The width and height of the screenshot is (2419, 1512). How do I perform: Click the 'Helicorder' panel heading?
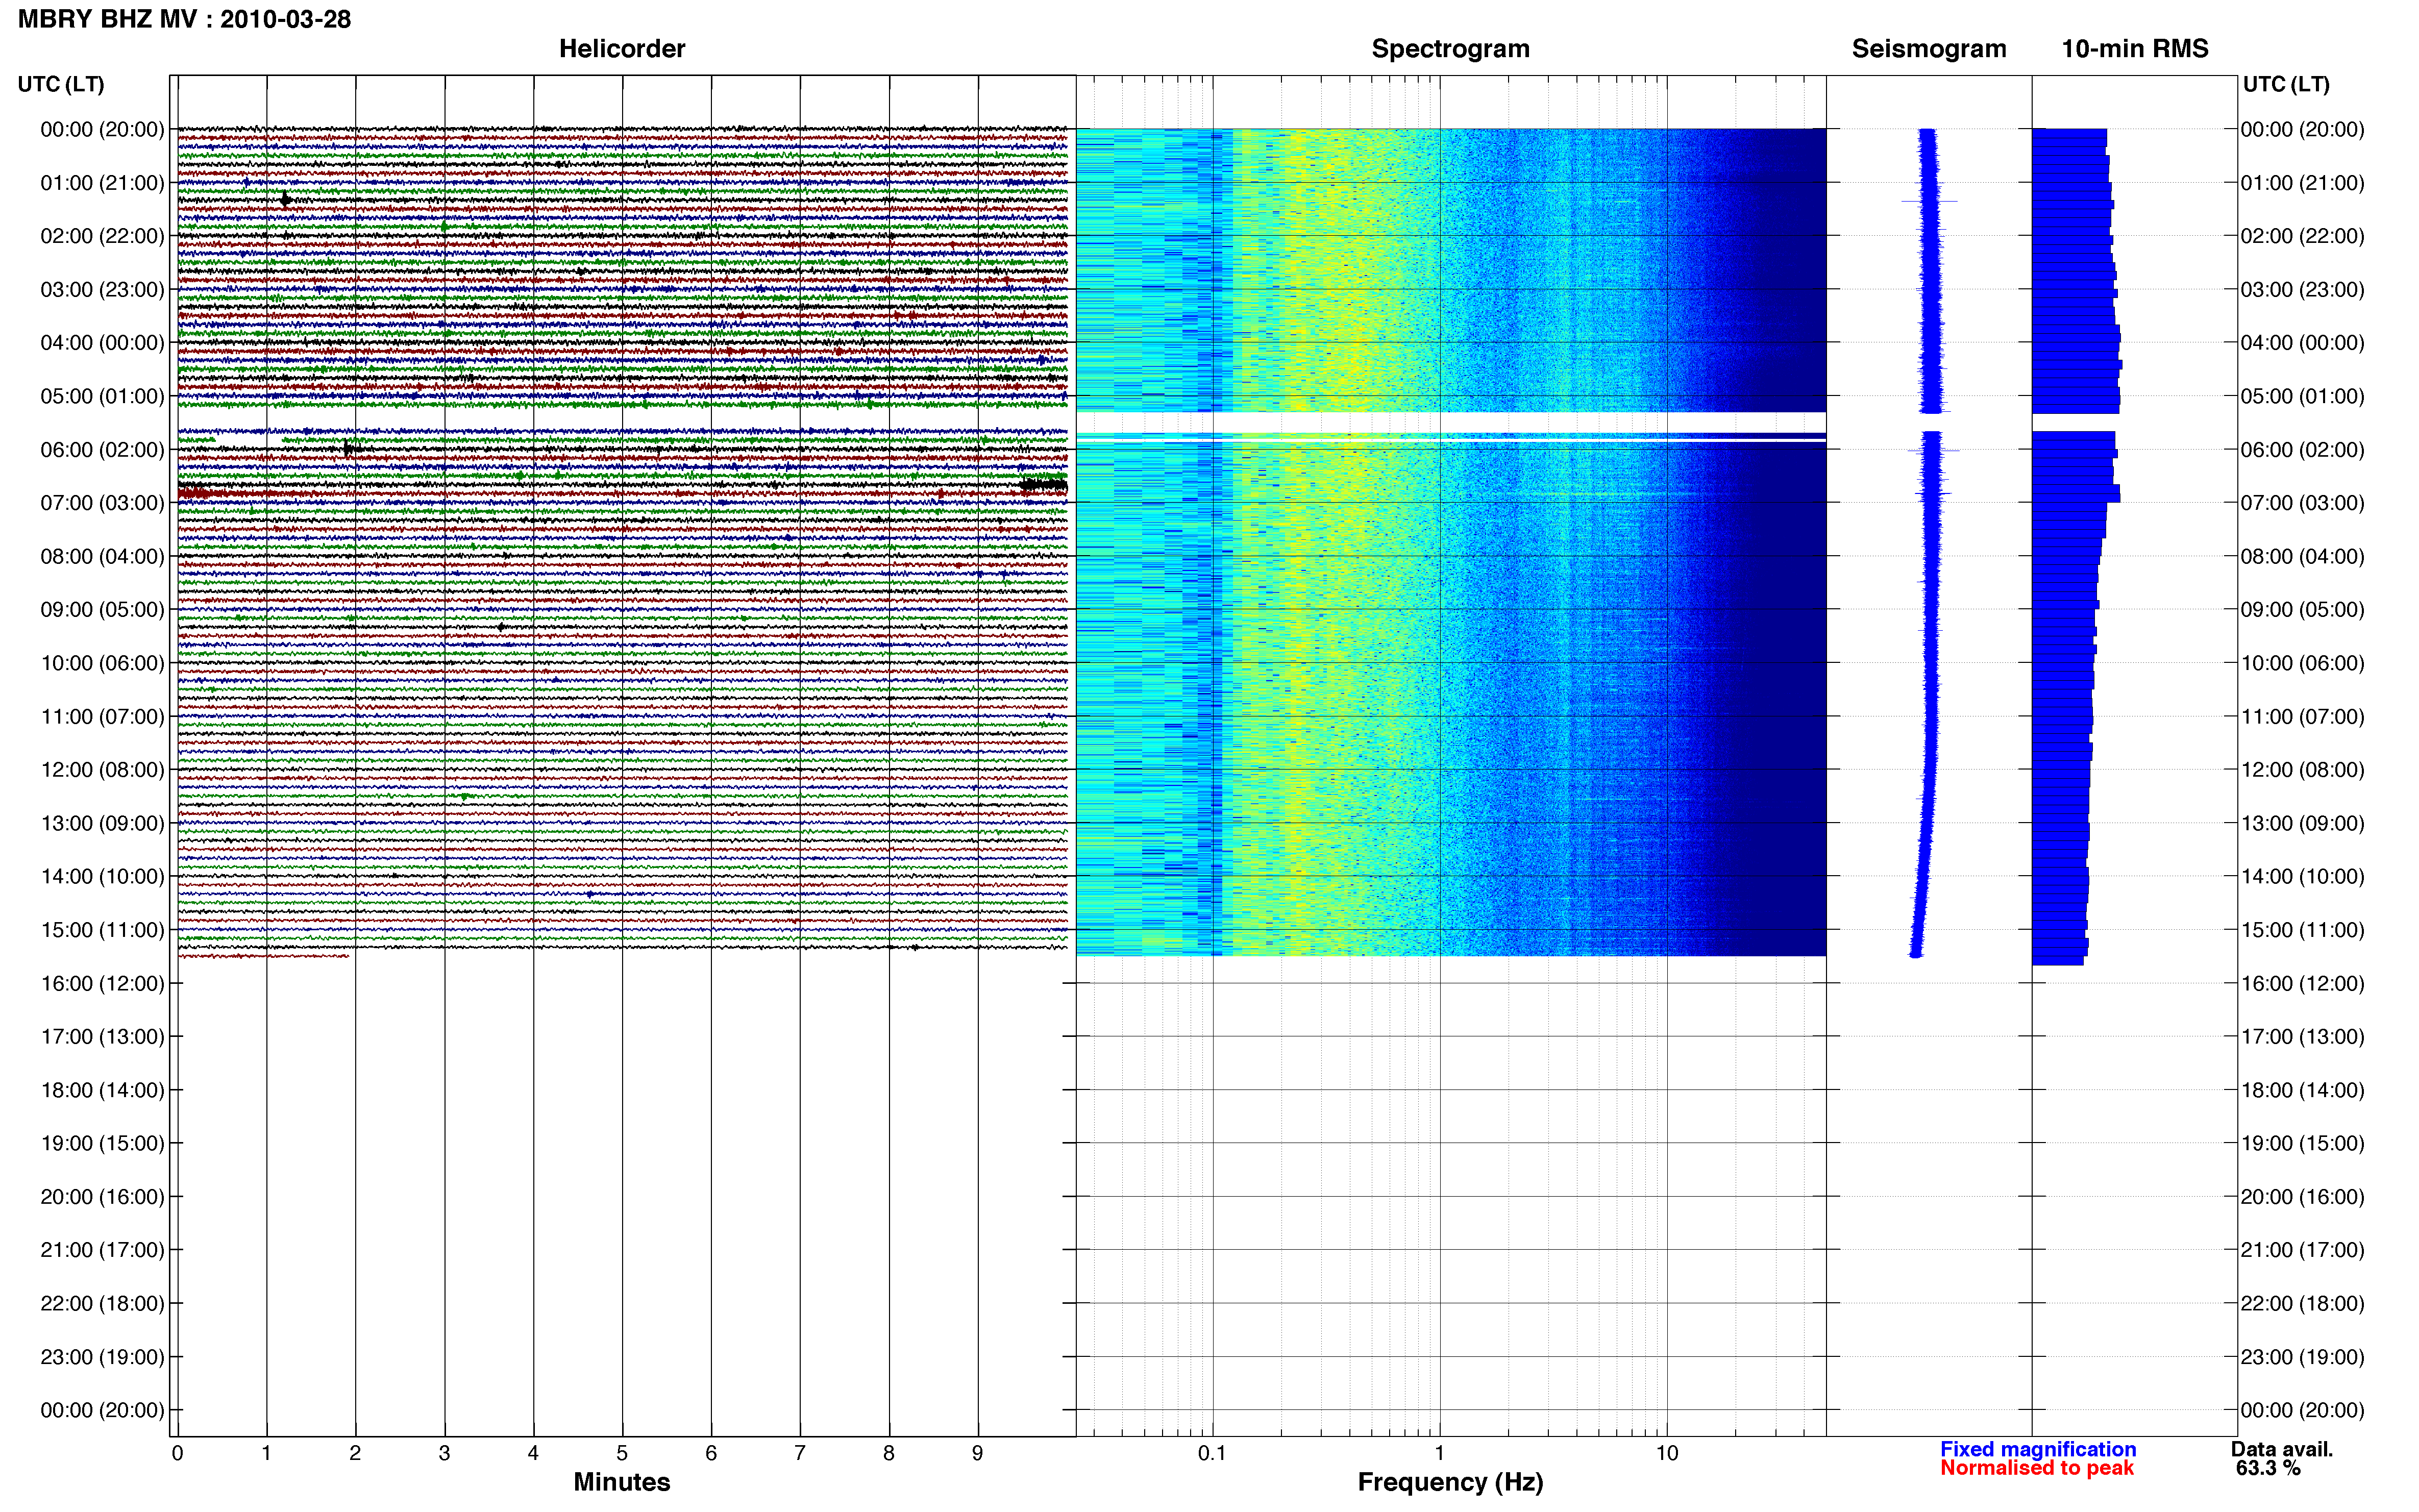(622, 49)
